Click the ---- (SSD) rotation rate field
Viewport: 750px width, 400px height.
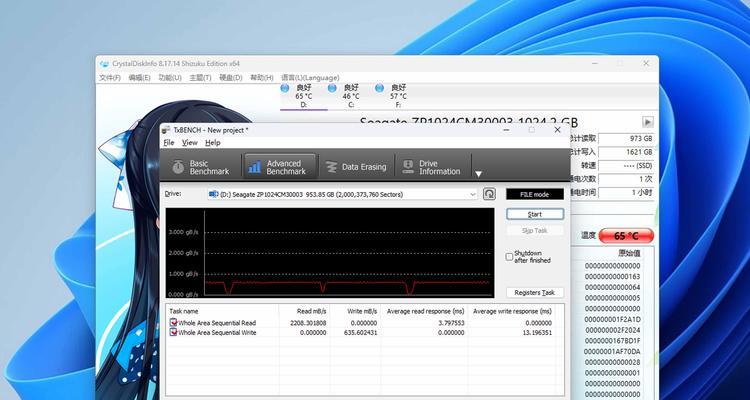click(x=626, y=165)
